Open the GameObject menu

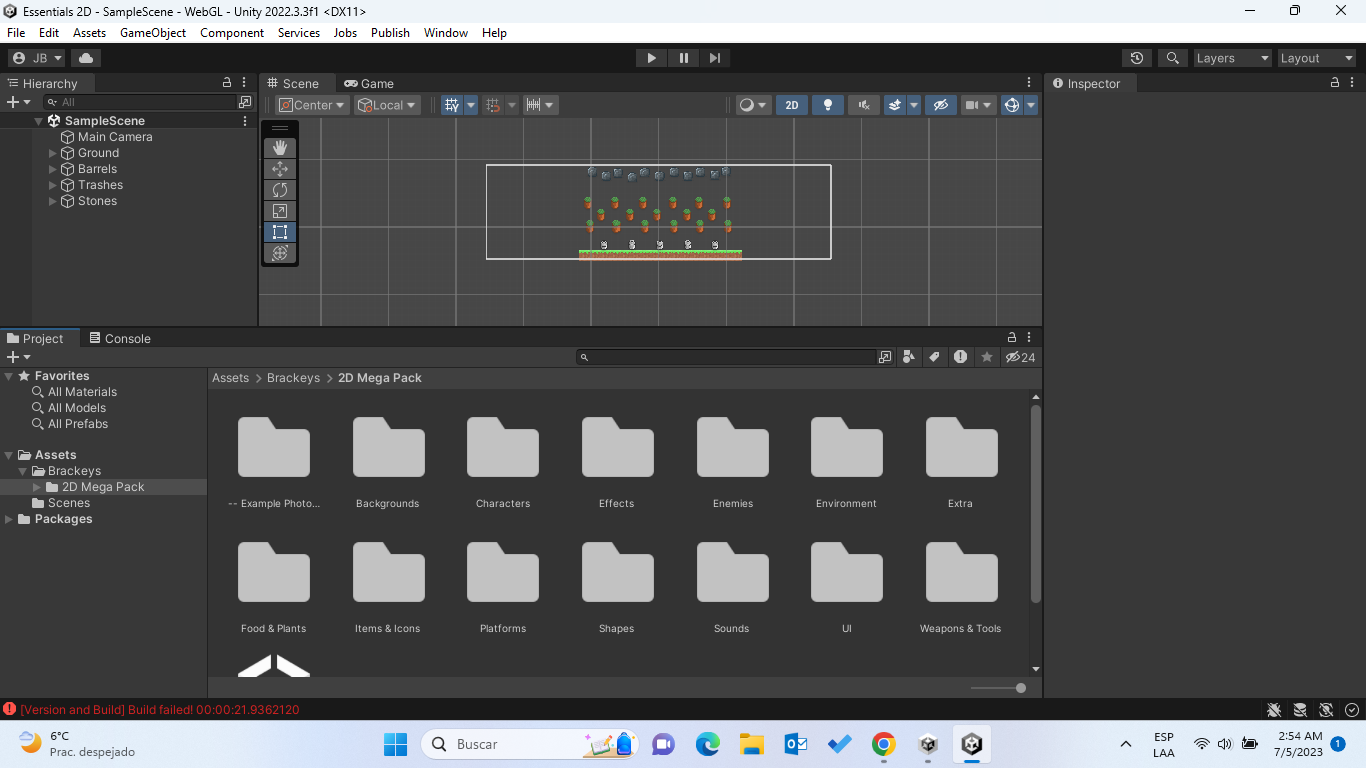point(152,33)
